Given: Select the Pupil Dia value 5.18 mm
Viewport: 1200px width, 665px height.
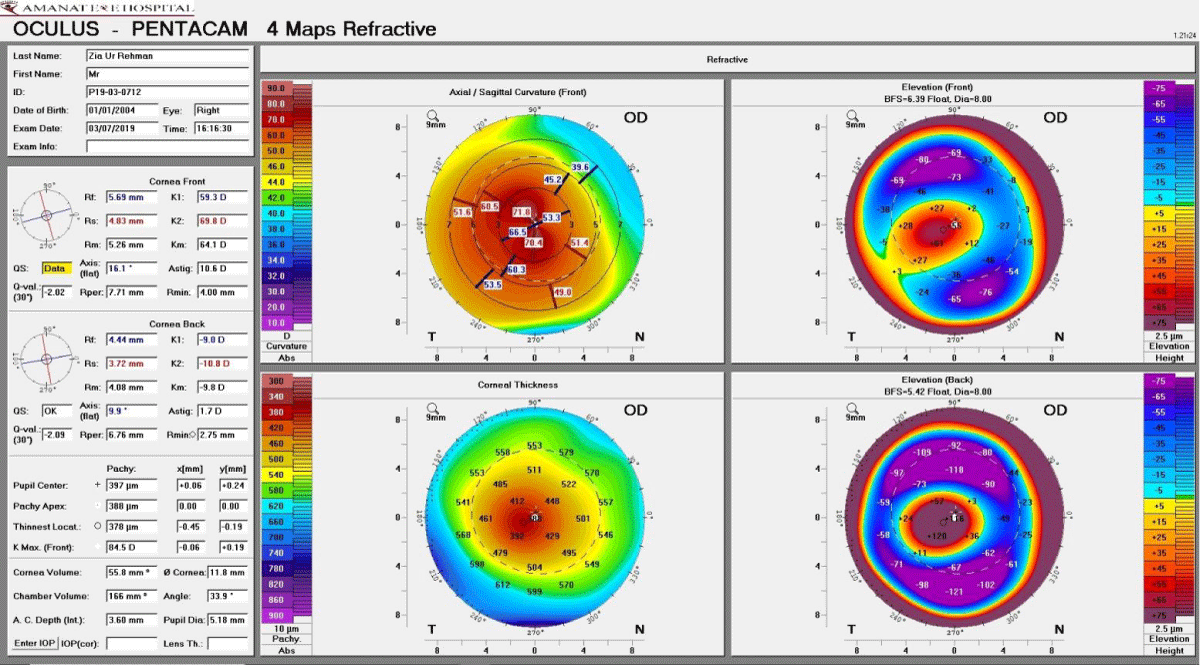Looking at the screenshot, I should pyautogui.click(x=227, y=620).
